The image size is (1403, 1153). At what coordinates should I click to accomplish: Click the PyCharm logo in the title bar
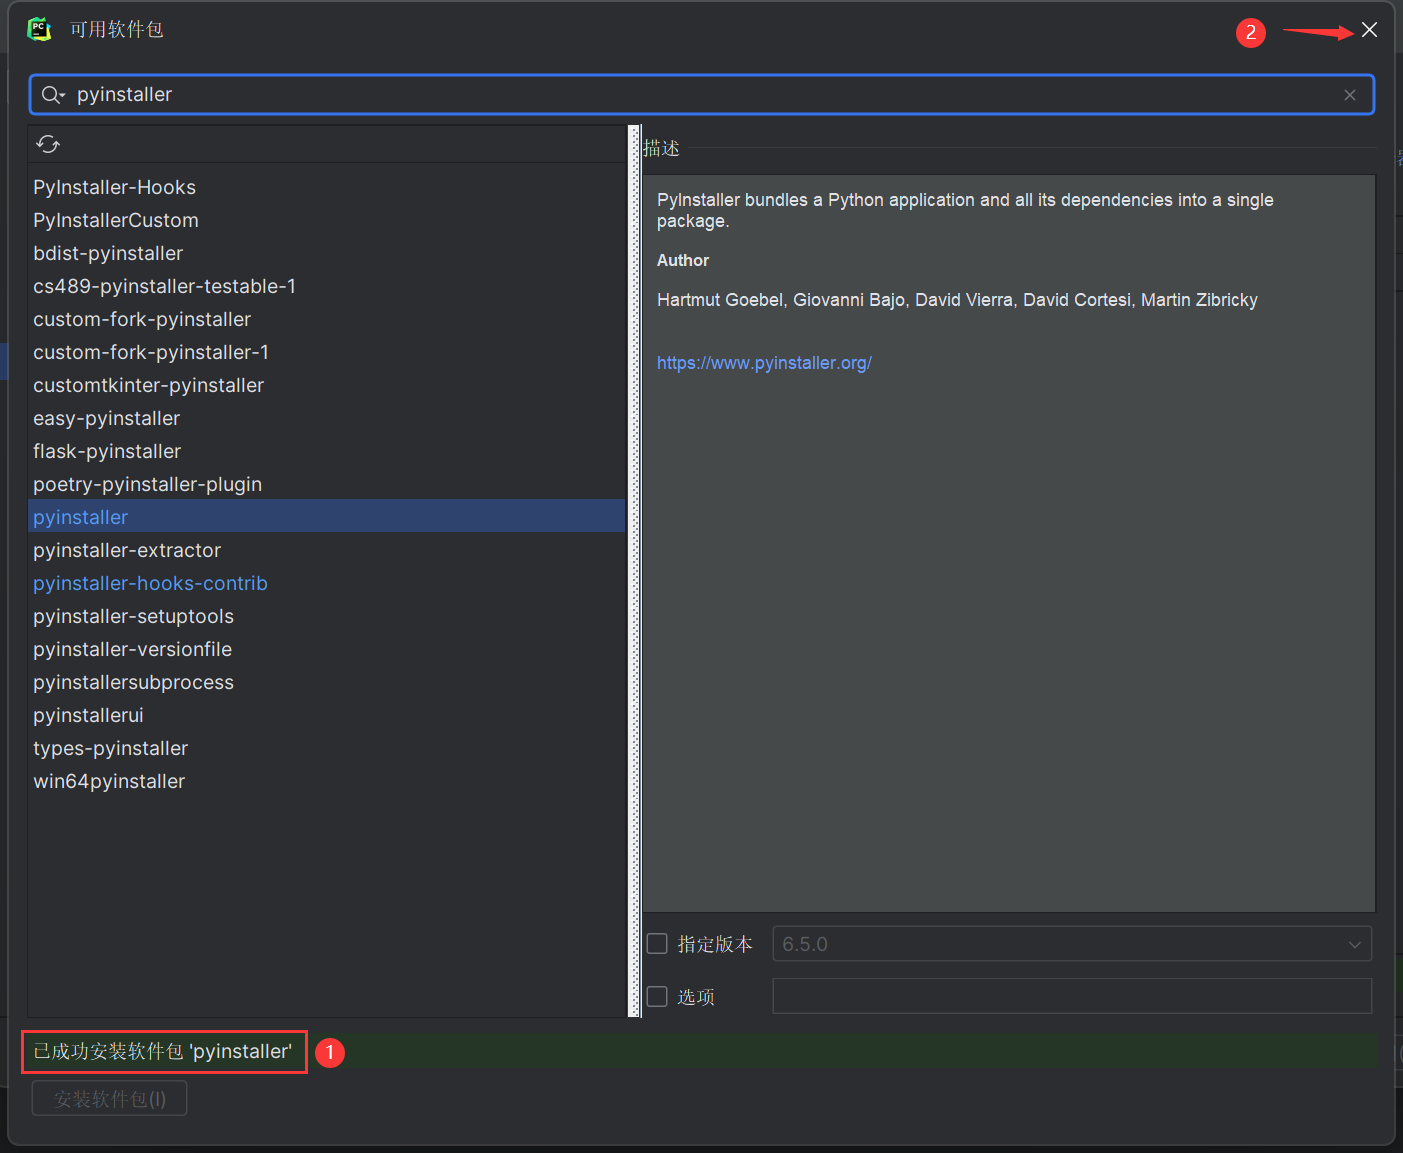(x=39, y=29)
